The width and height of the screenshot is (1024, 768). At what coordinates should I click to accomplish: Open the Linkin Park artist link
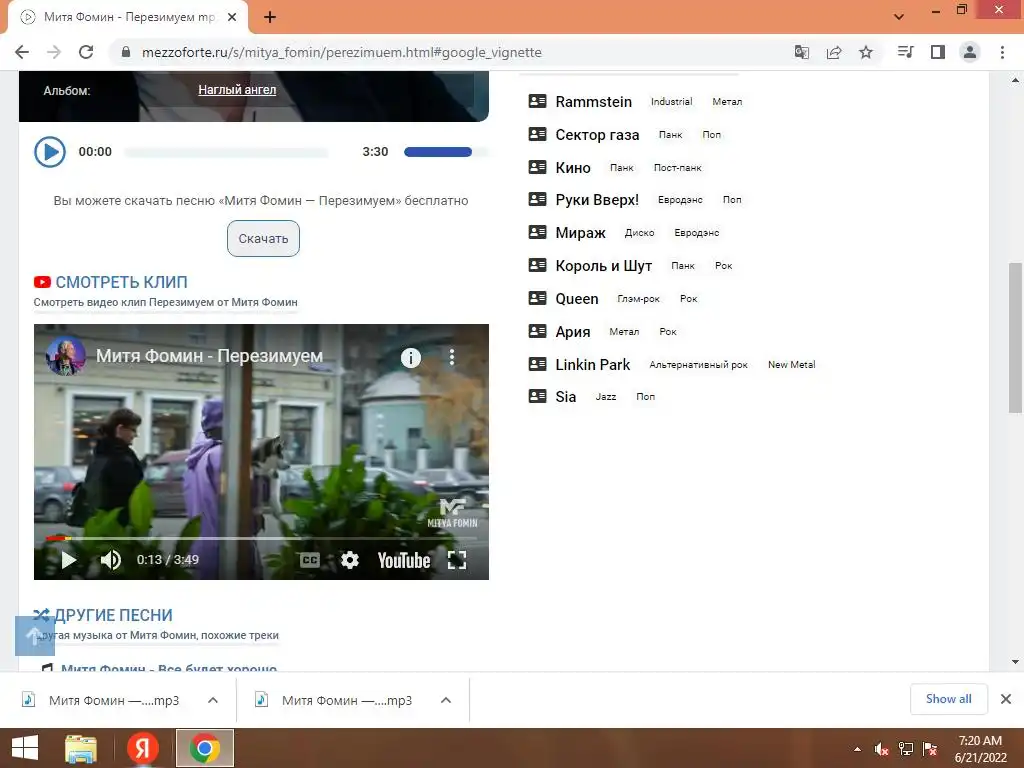[592, 364]
